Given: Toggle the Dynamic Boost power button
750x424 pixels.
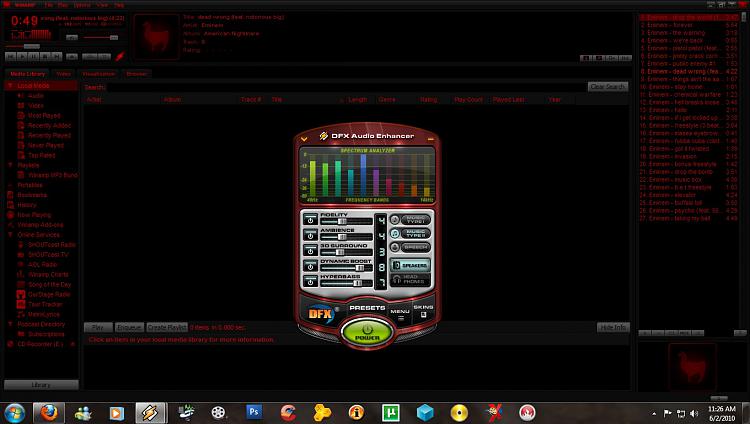Looking at the screenshot, I should point(310,266).
